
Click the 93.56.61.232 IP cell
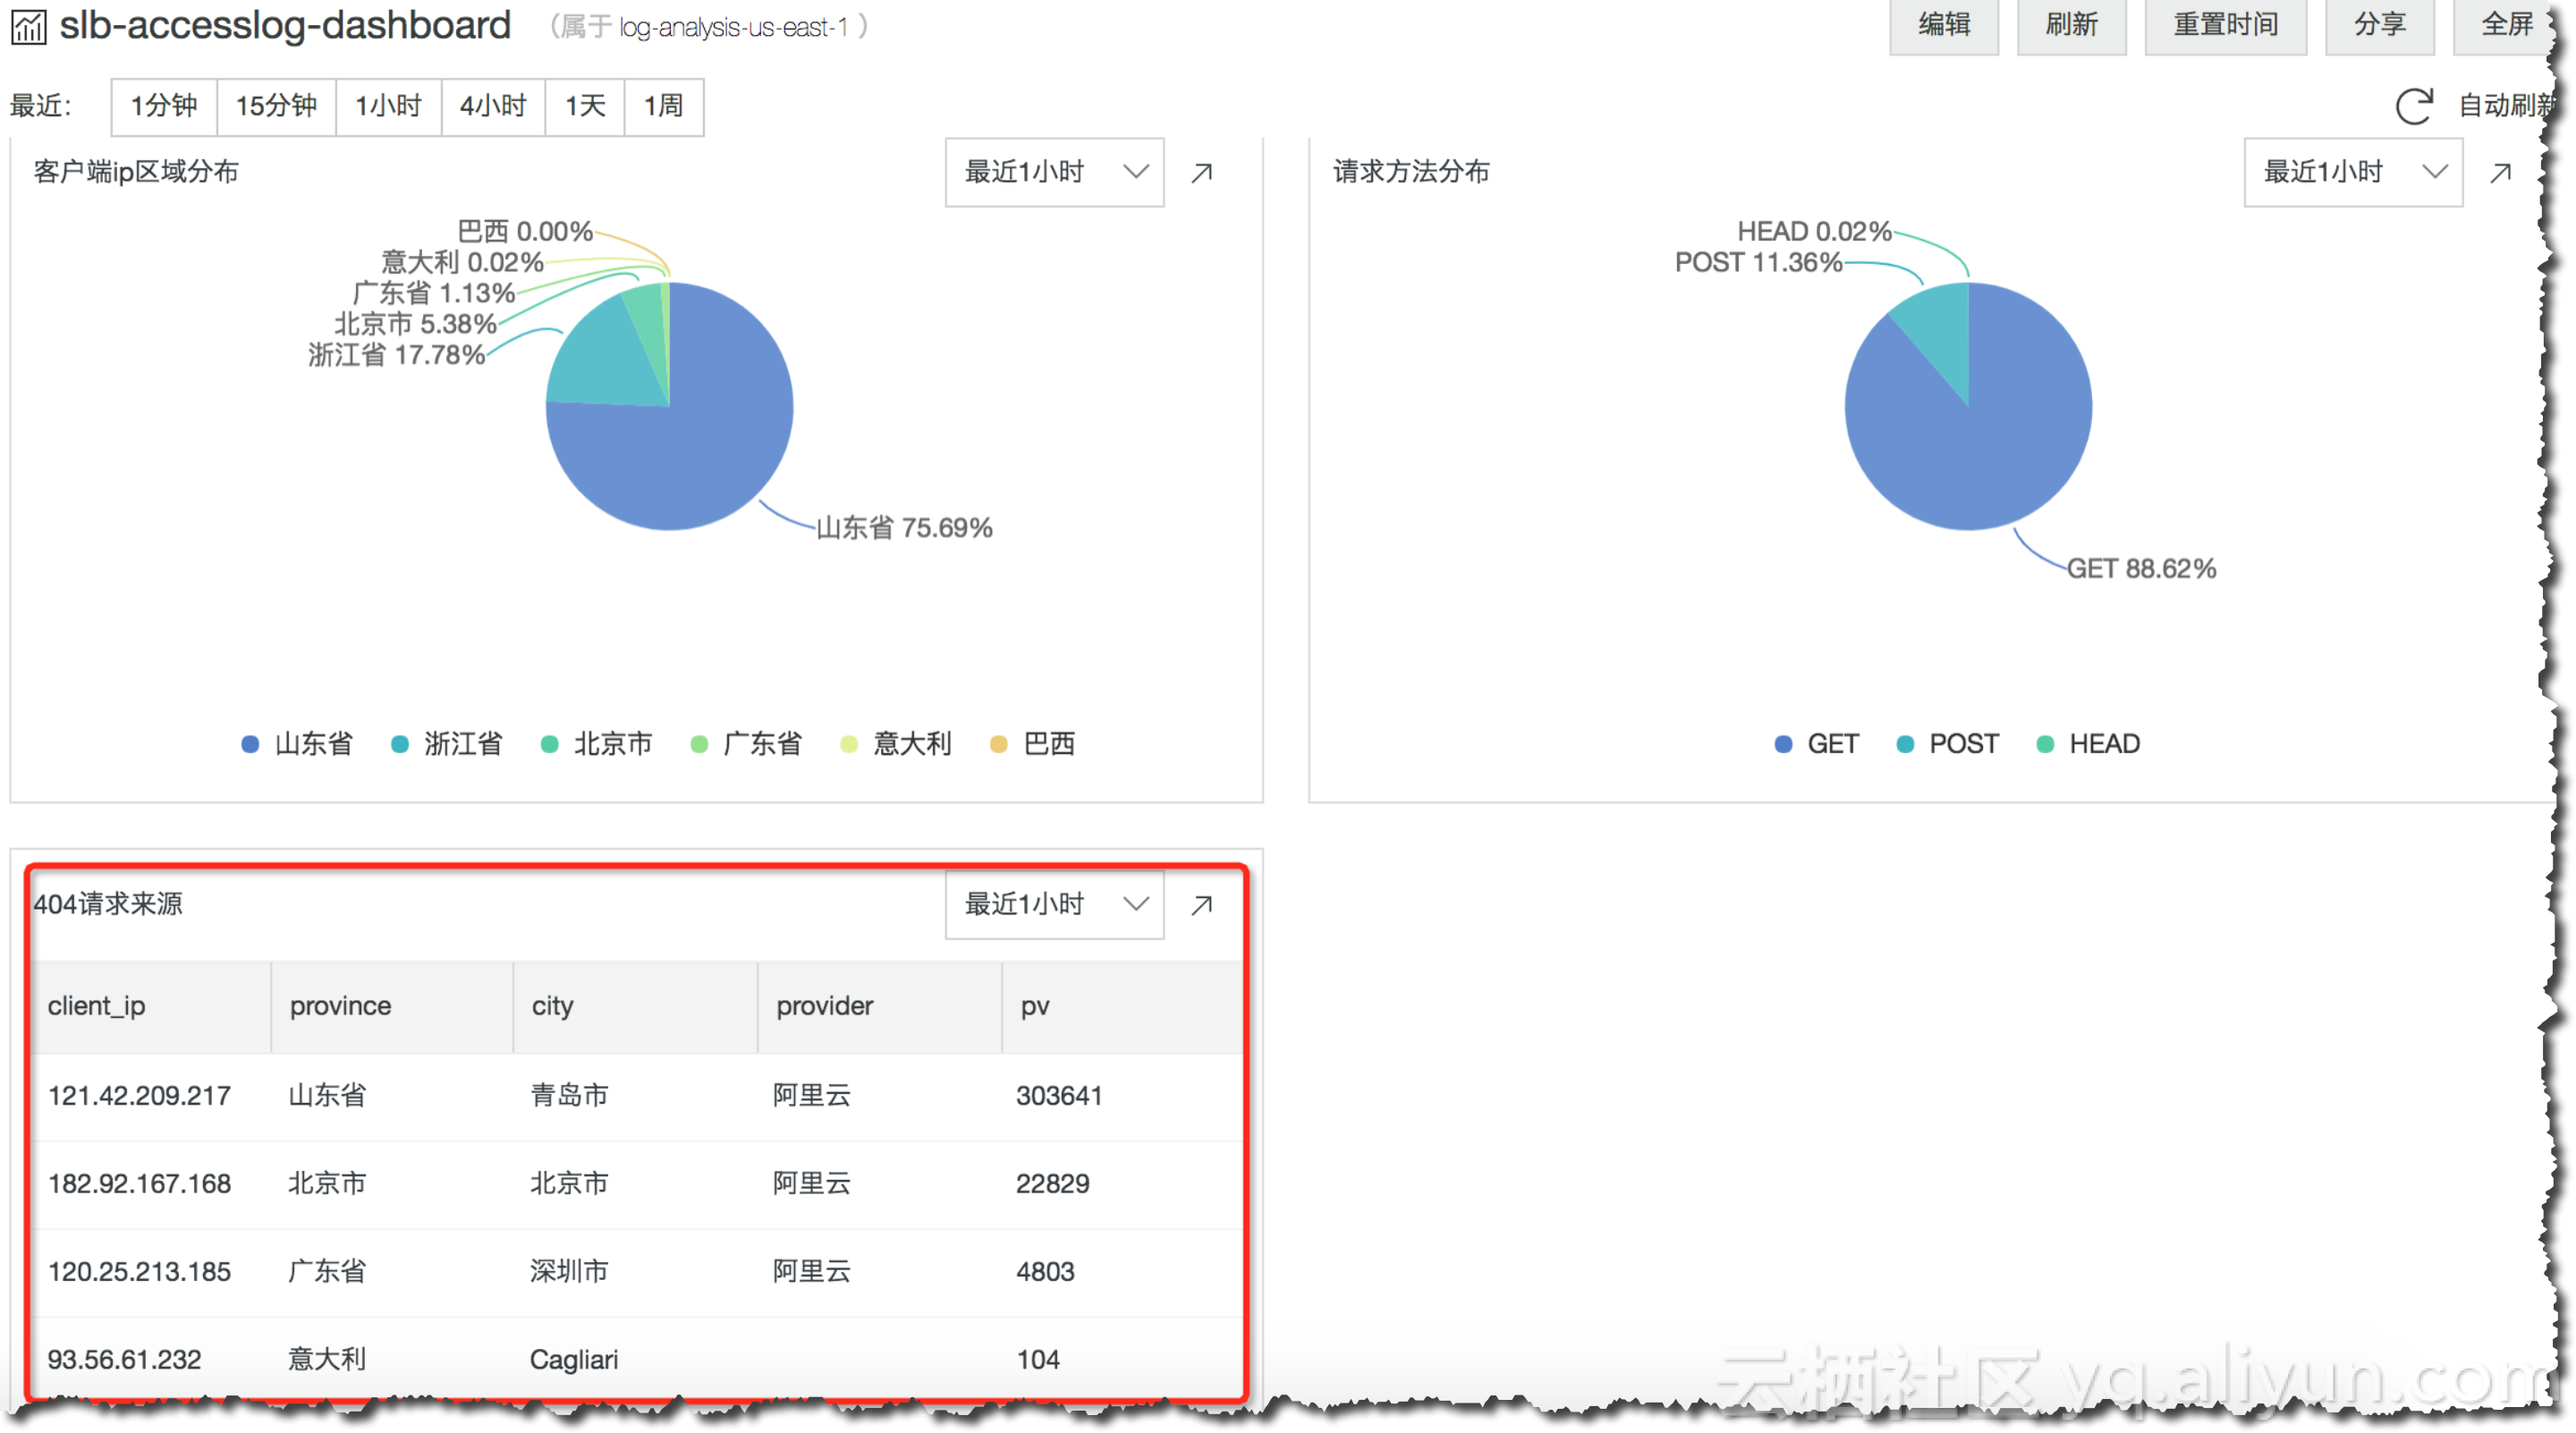click(124, 1360)
